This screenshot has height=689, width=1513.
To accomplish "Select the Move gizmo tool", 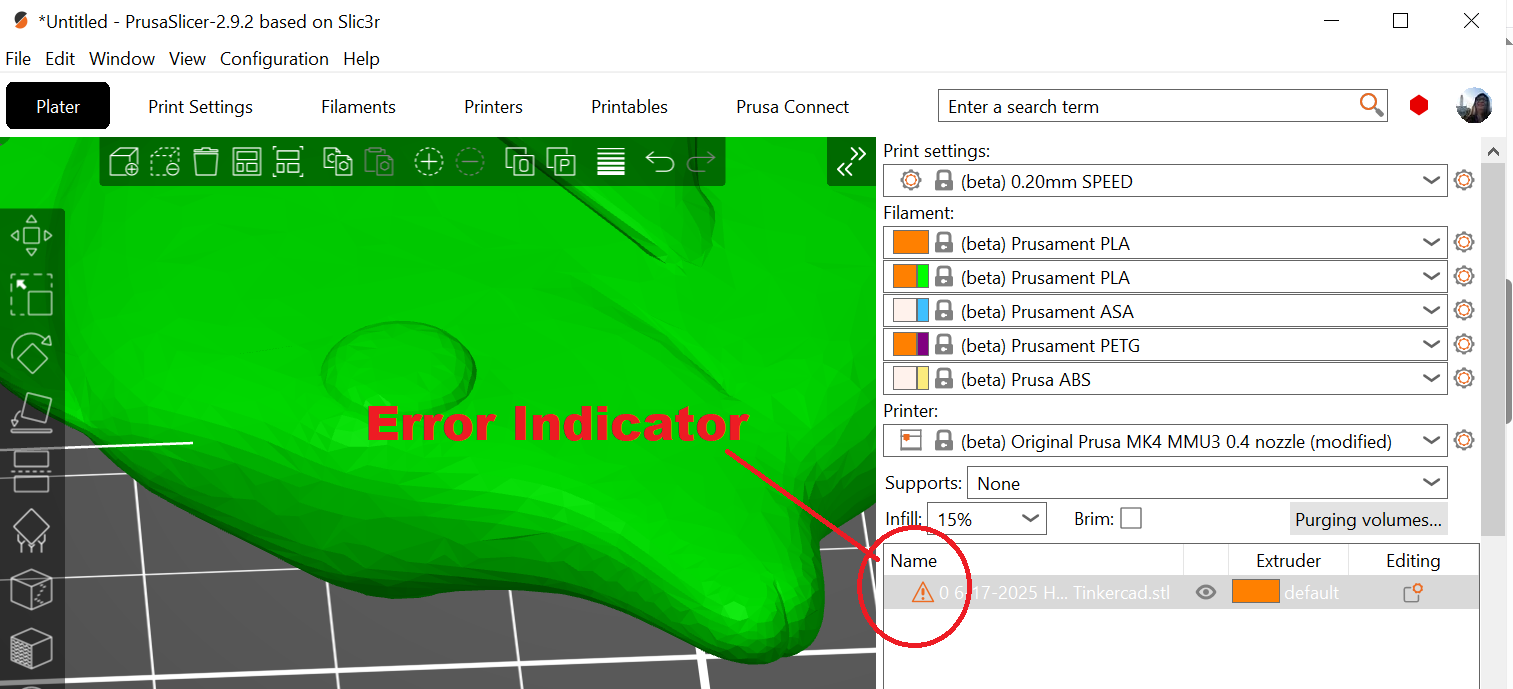I will (x=31, y=236).
